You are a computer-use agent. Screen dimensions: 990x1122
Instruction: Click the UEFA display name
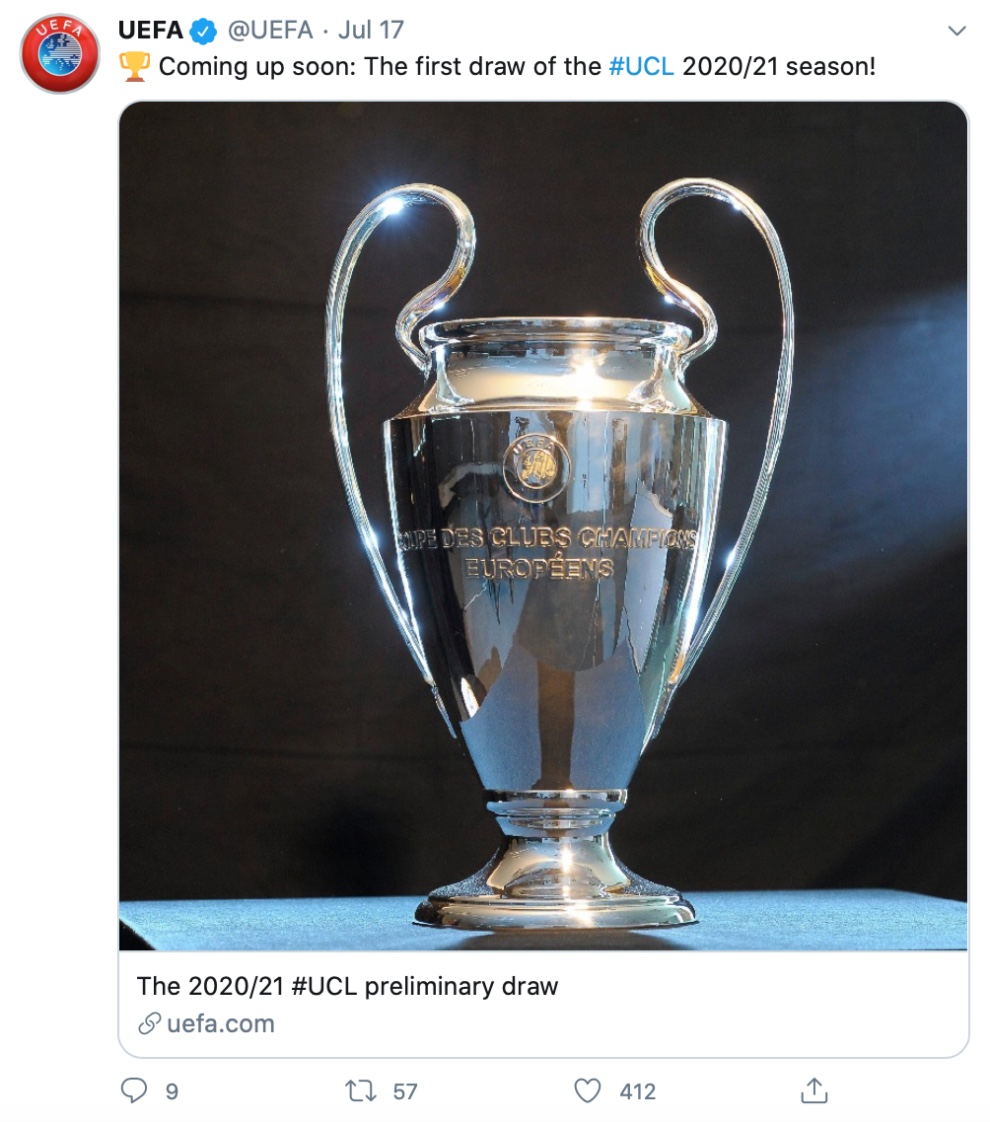pyautogui.click(x=150, y=30)
